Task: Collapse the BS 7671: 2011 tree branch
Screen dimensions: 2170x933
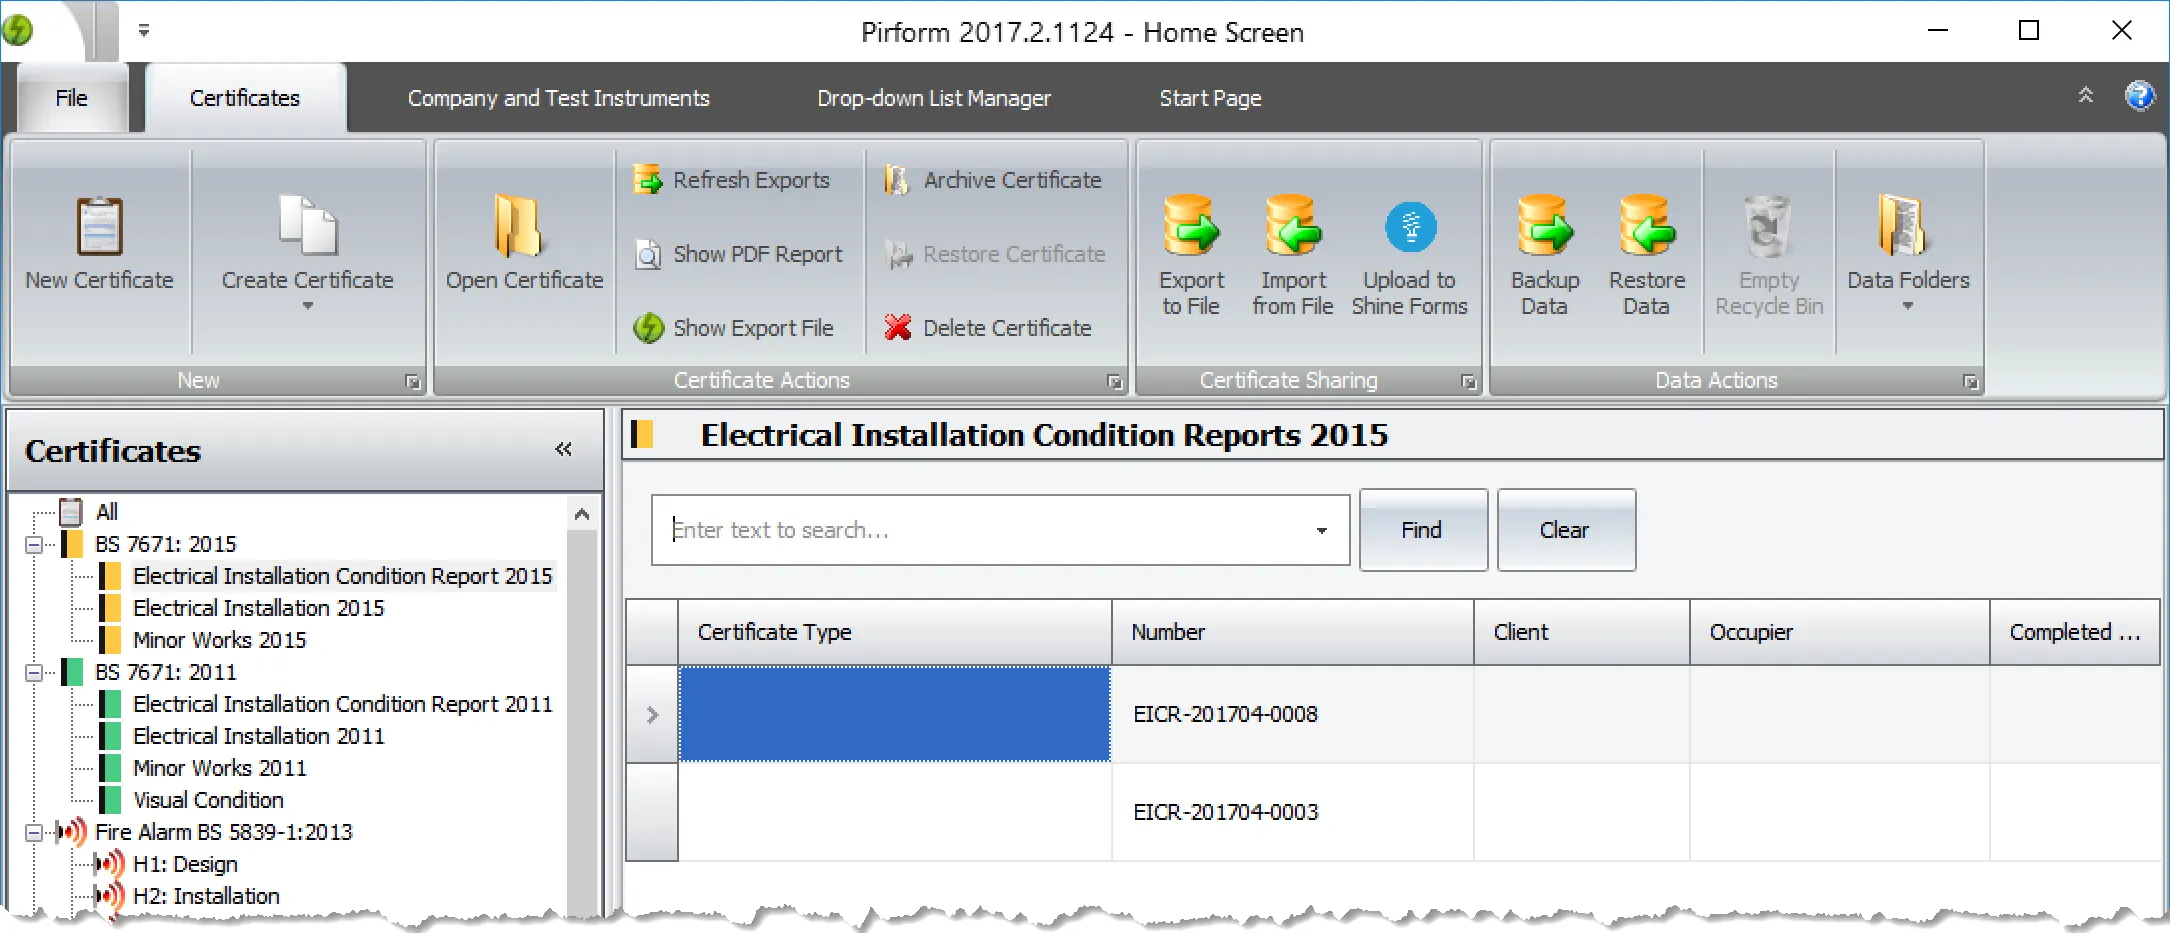Action: point(33,672)
